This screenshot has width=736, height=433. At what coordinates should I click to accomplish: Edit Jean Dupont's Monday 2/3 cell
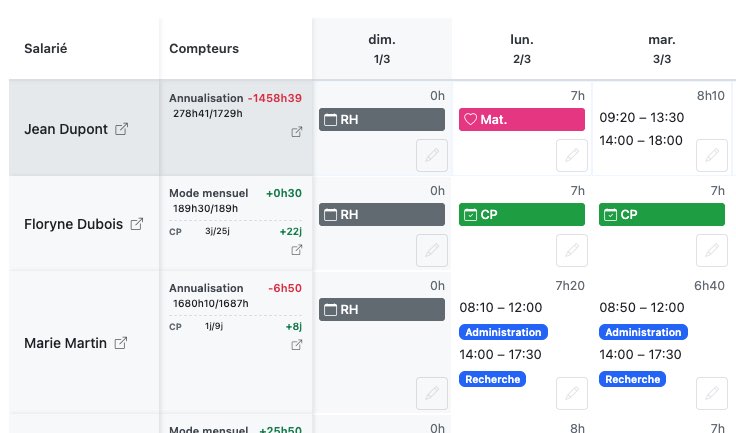(571, 155)
